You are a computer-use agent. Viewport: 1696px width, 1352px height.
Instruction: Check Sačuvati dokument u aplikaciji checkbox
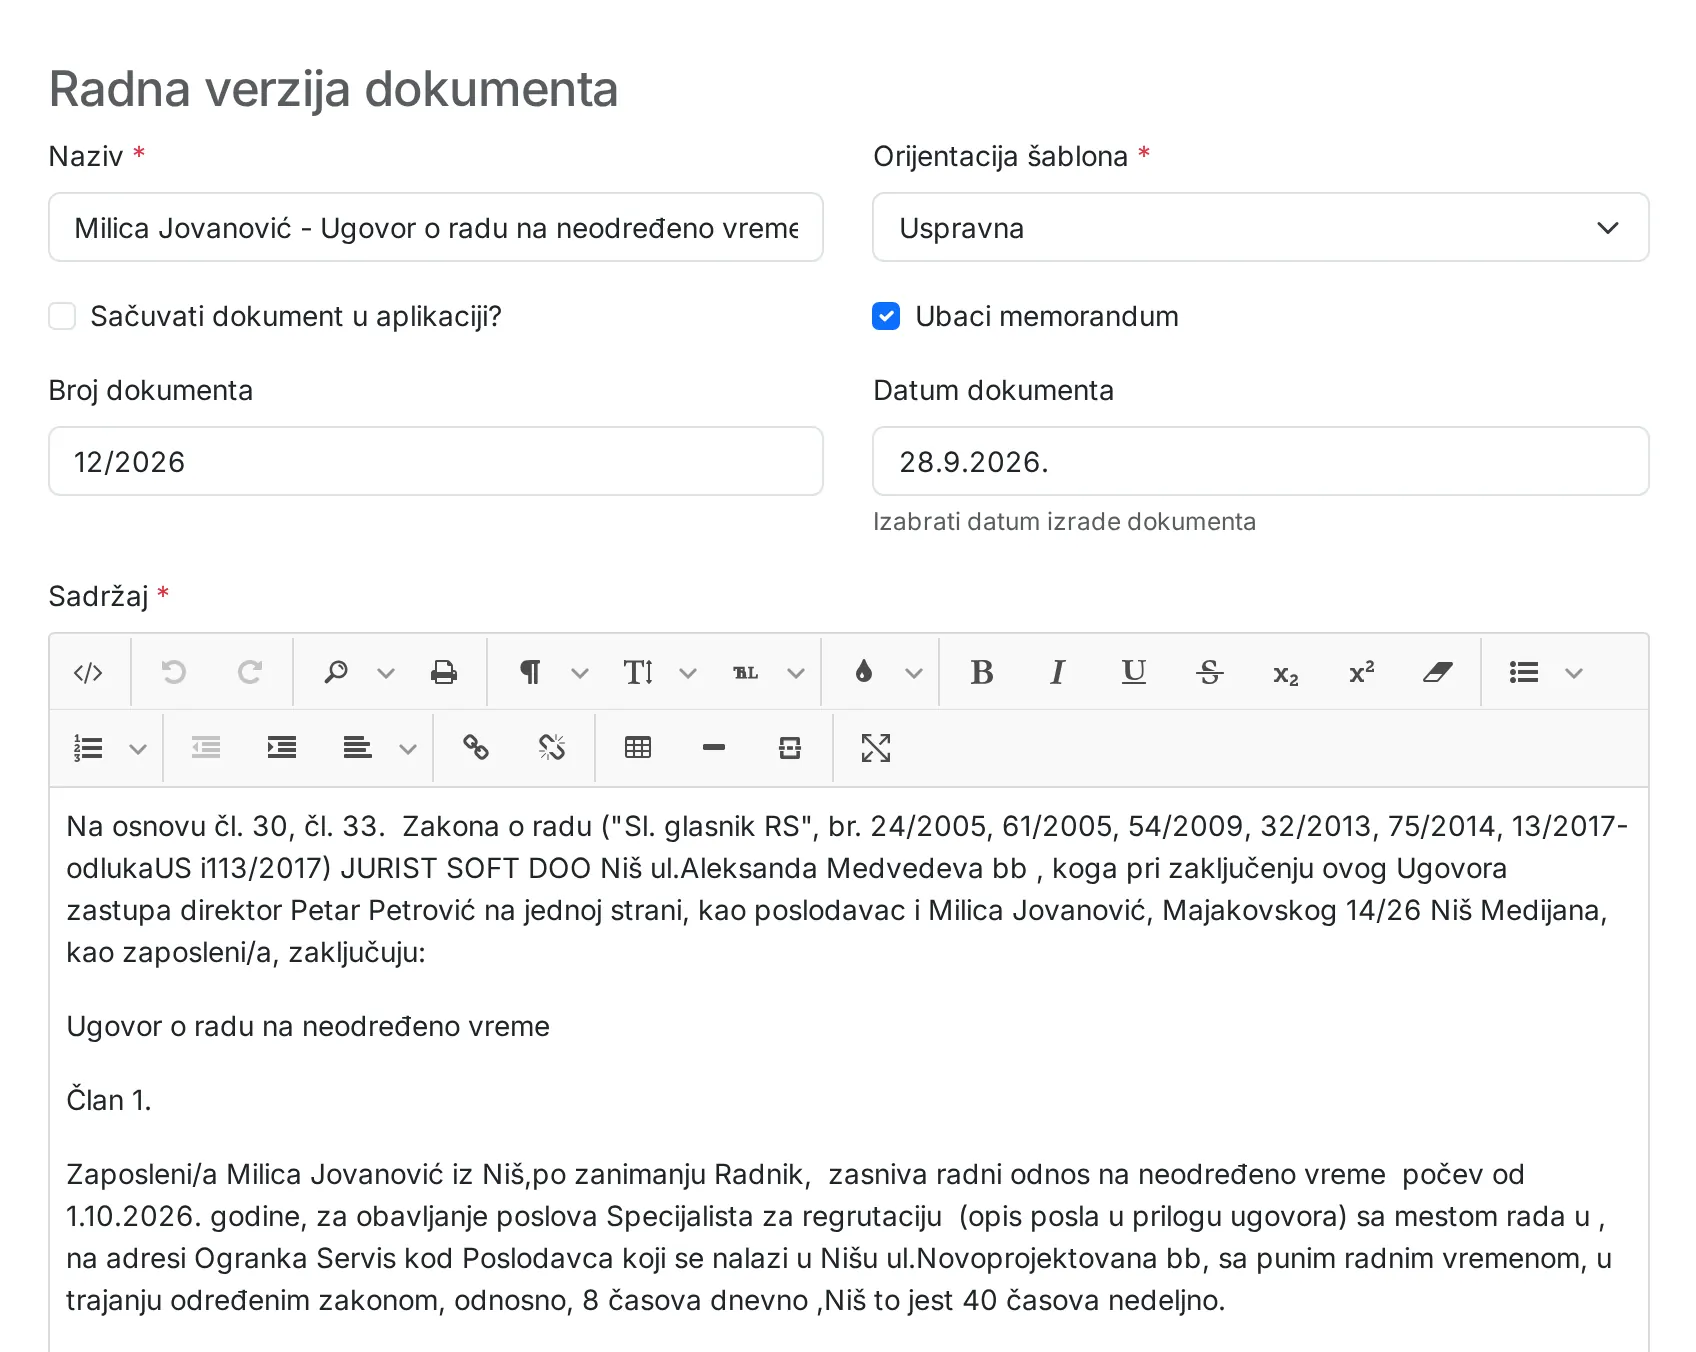click(62, 316)
